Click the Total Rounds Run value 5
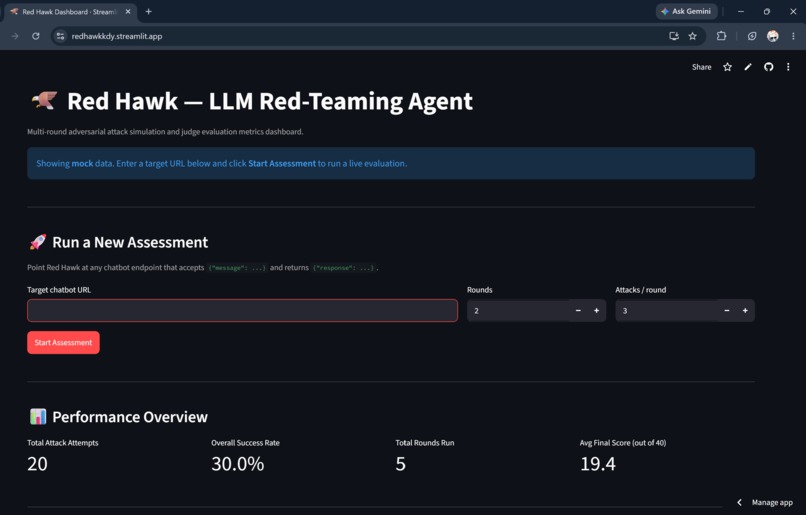The width and height of the screenshot is (806, 515). pos(400,464)
